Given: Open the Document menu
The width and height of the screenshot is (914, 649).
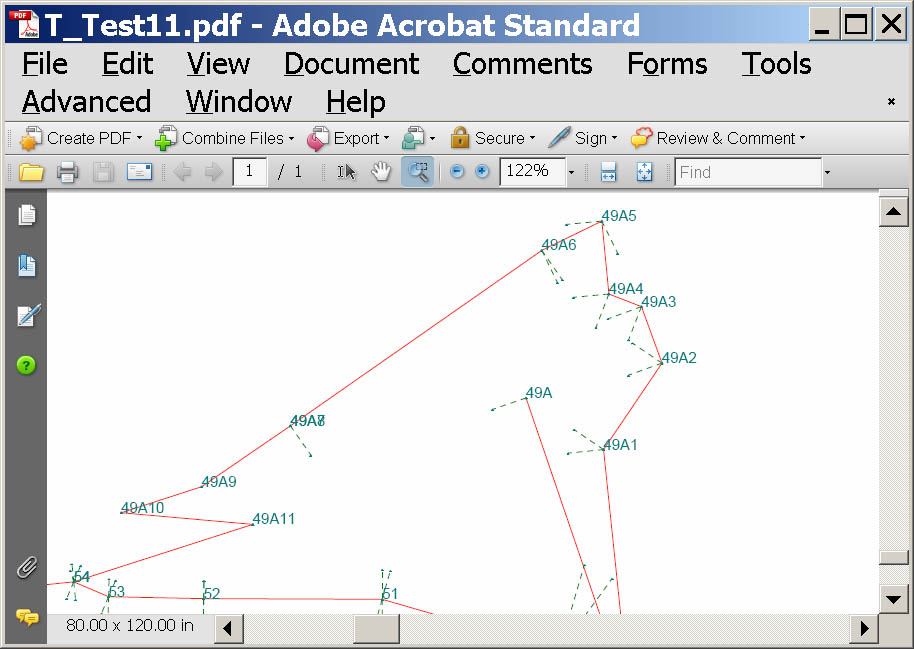Looking at the screenshot, I should [351, 64].
